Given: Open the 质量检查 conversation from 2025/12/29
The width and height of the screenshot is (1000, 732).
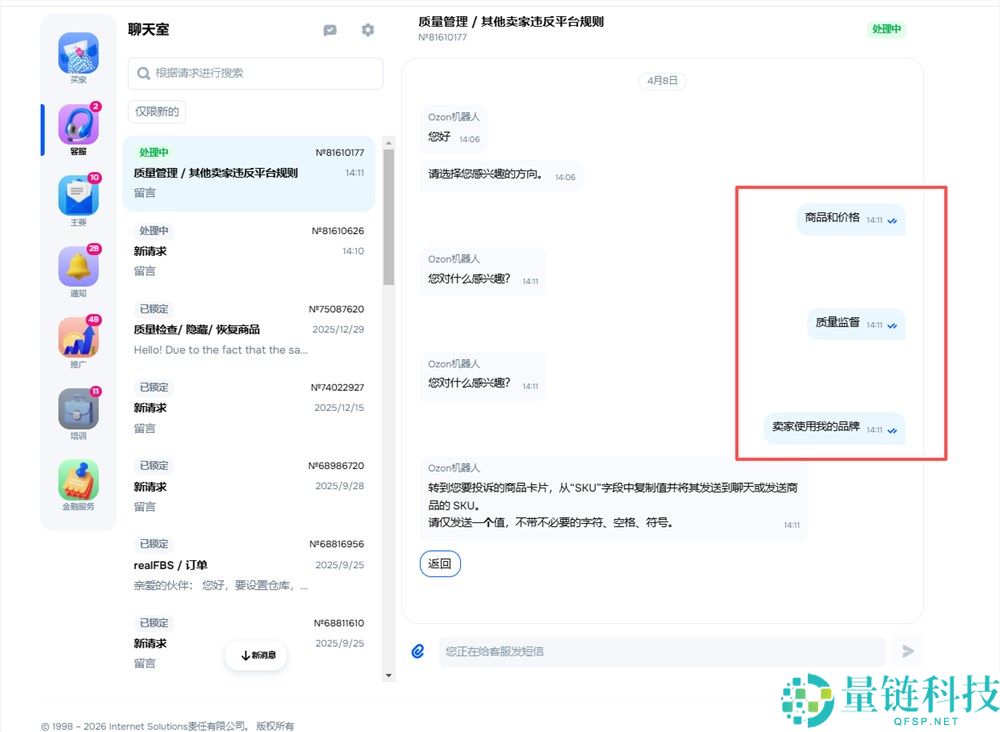Looking at the screenshot, I should coord(255,330).
